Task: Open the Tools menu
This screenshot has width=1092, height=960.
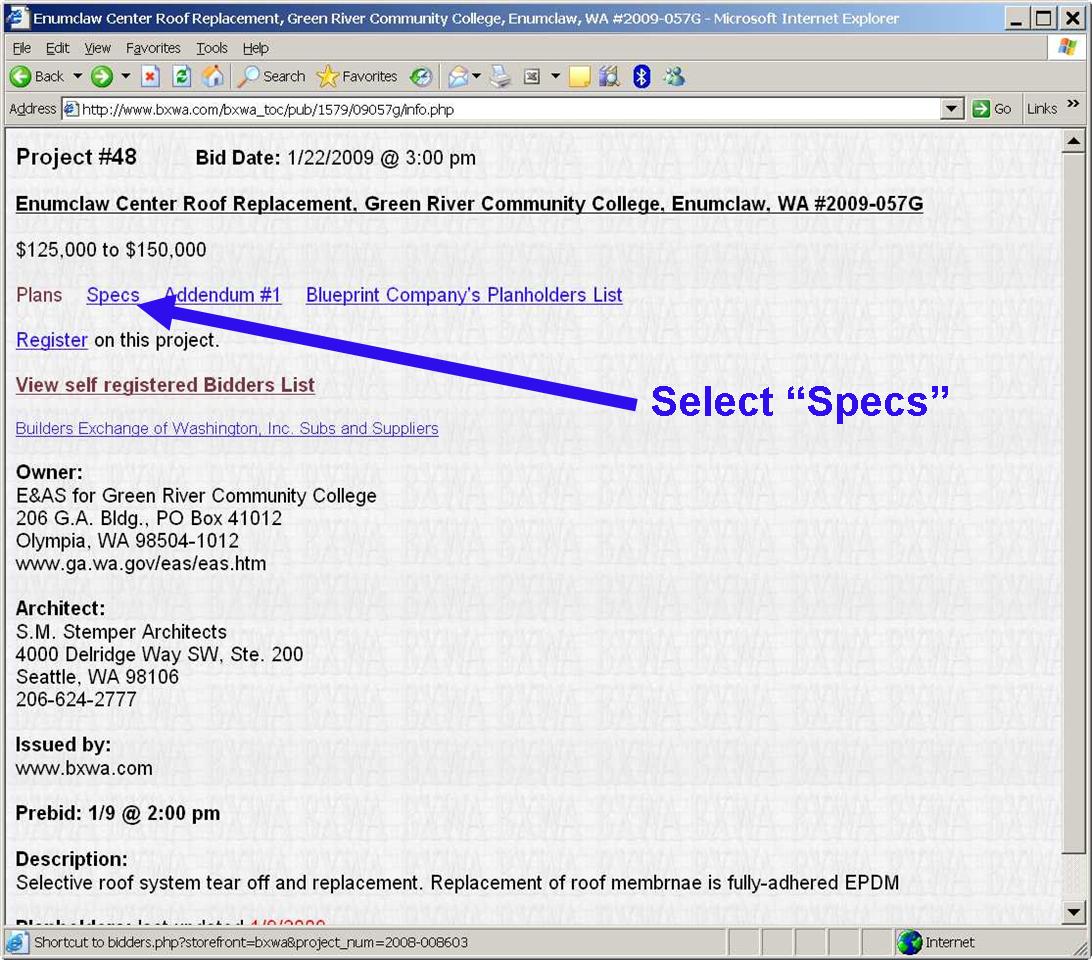Action: point(212,48)
